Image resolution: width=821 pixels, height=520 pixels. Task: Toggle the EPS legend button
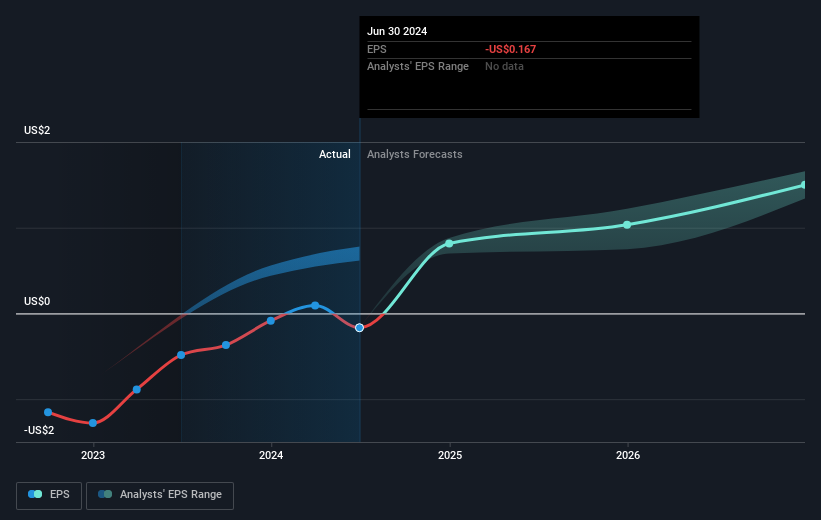tap(49, 495)
